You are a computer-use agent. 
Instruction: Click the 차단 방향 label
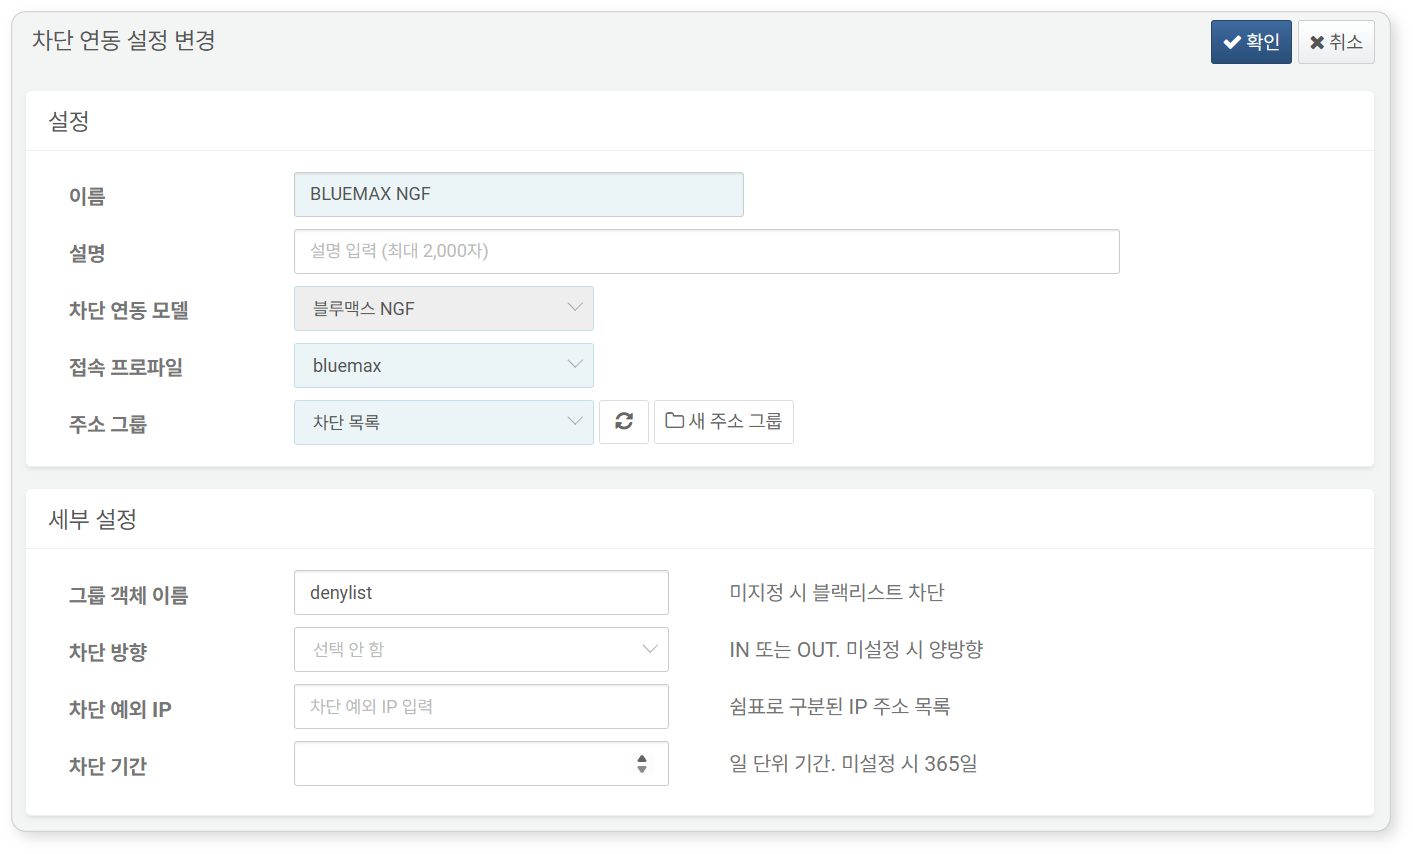tap(108, 652)
